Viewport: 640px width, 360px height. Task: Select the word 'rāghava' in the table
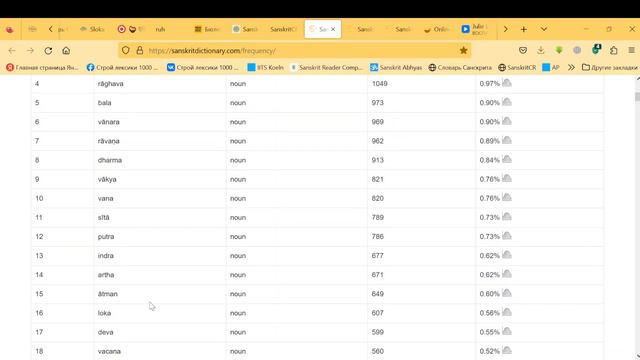110,84
